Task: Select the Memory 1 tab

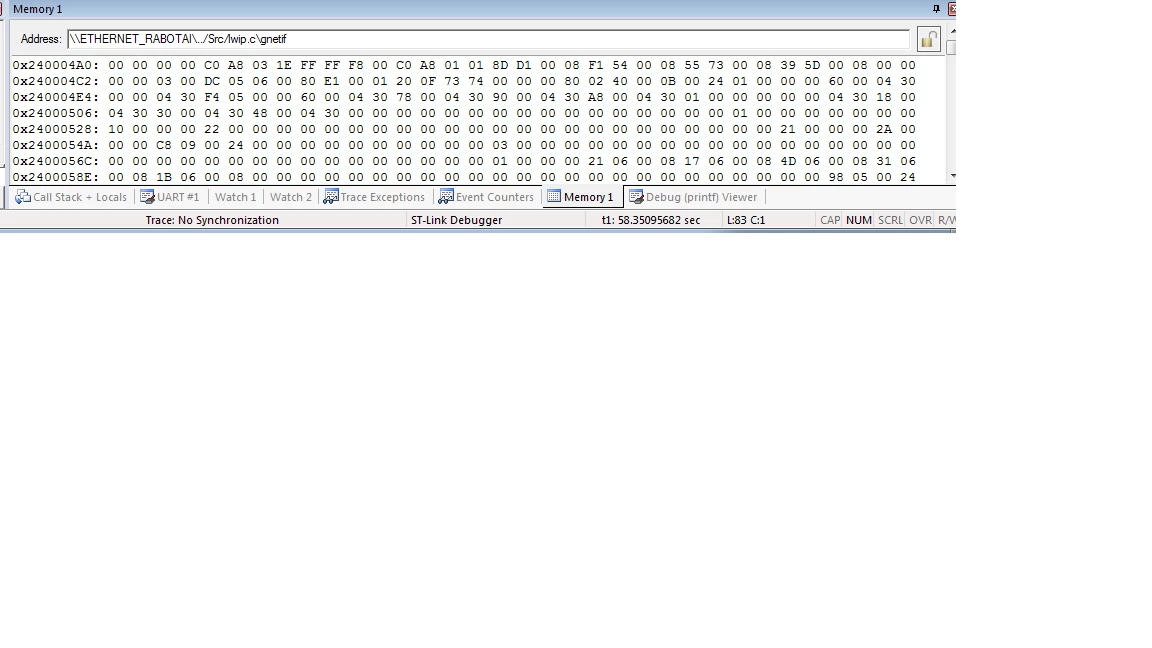Action: [581, 197]
